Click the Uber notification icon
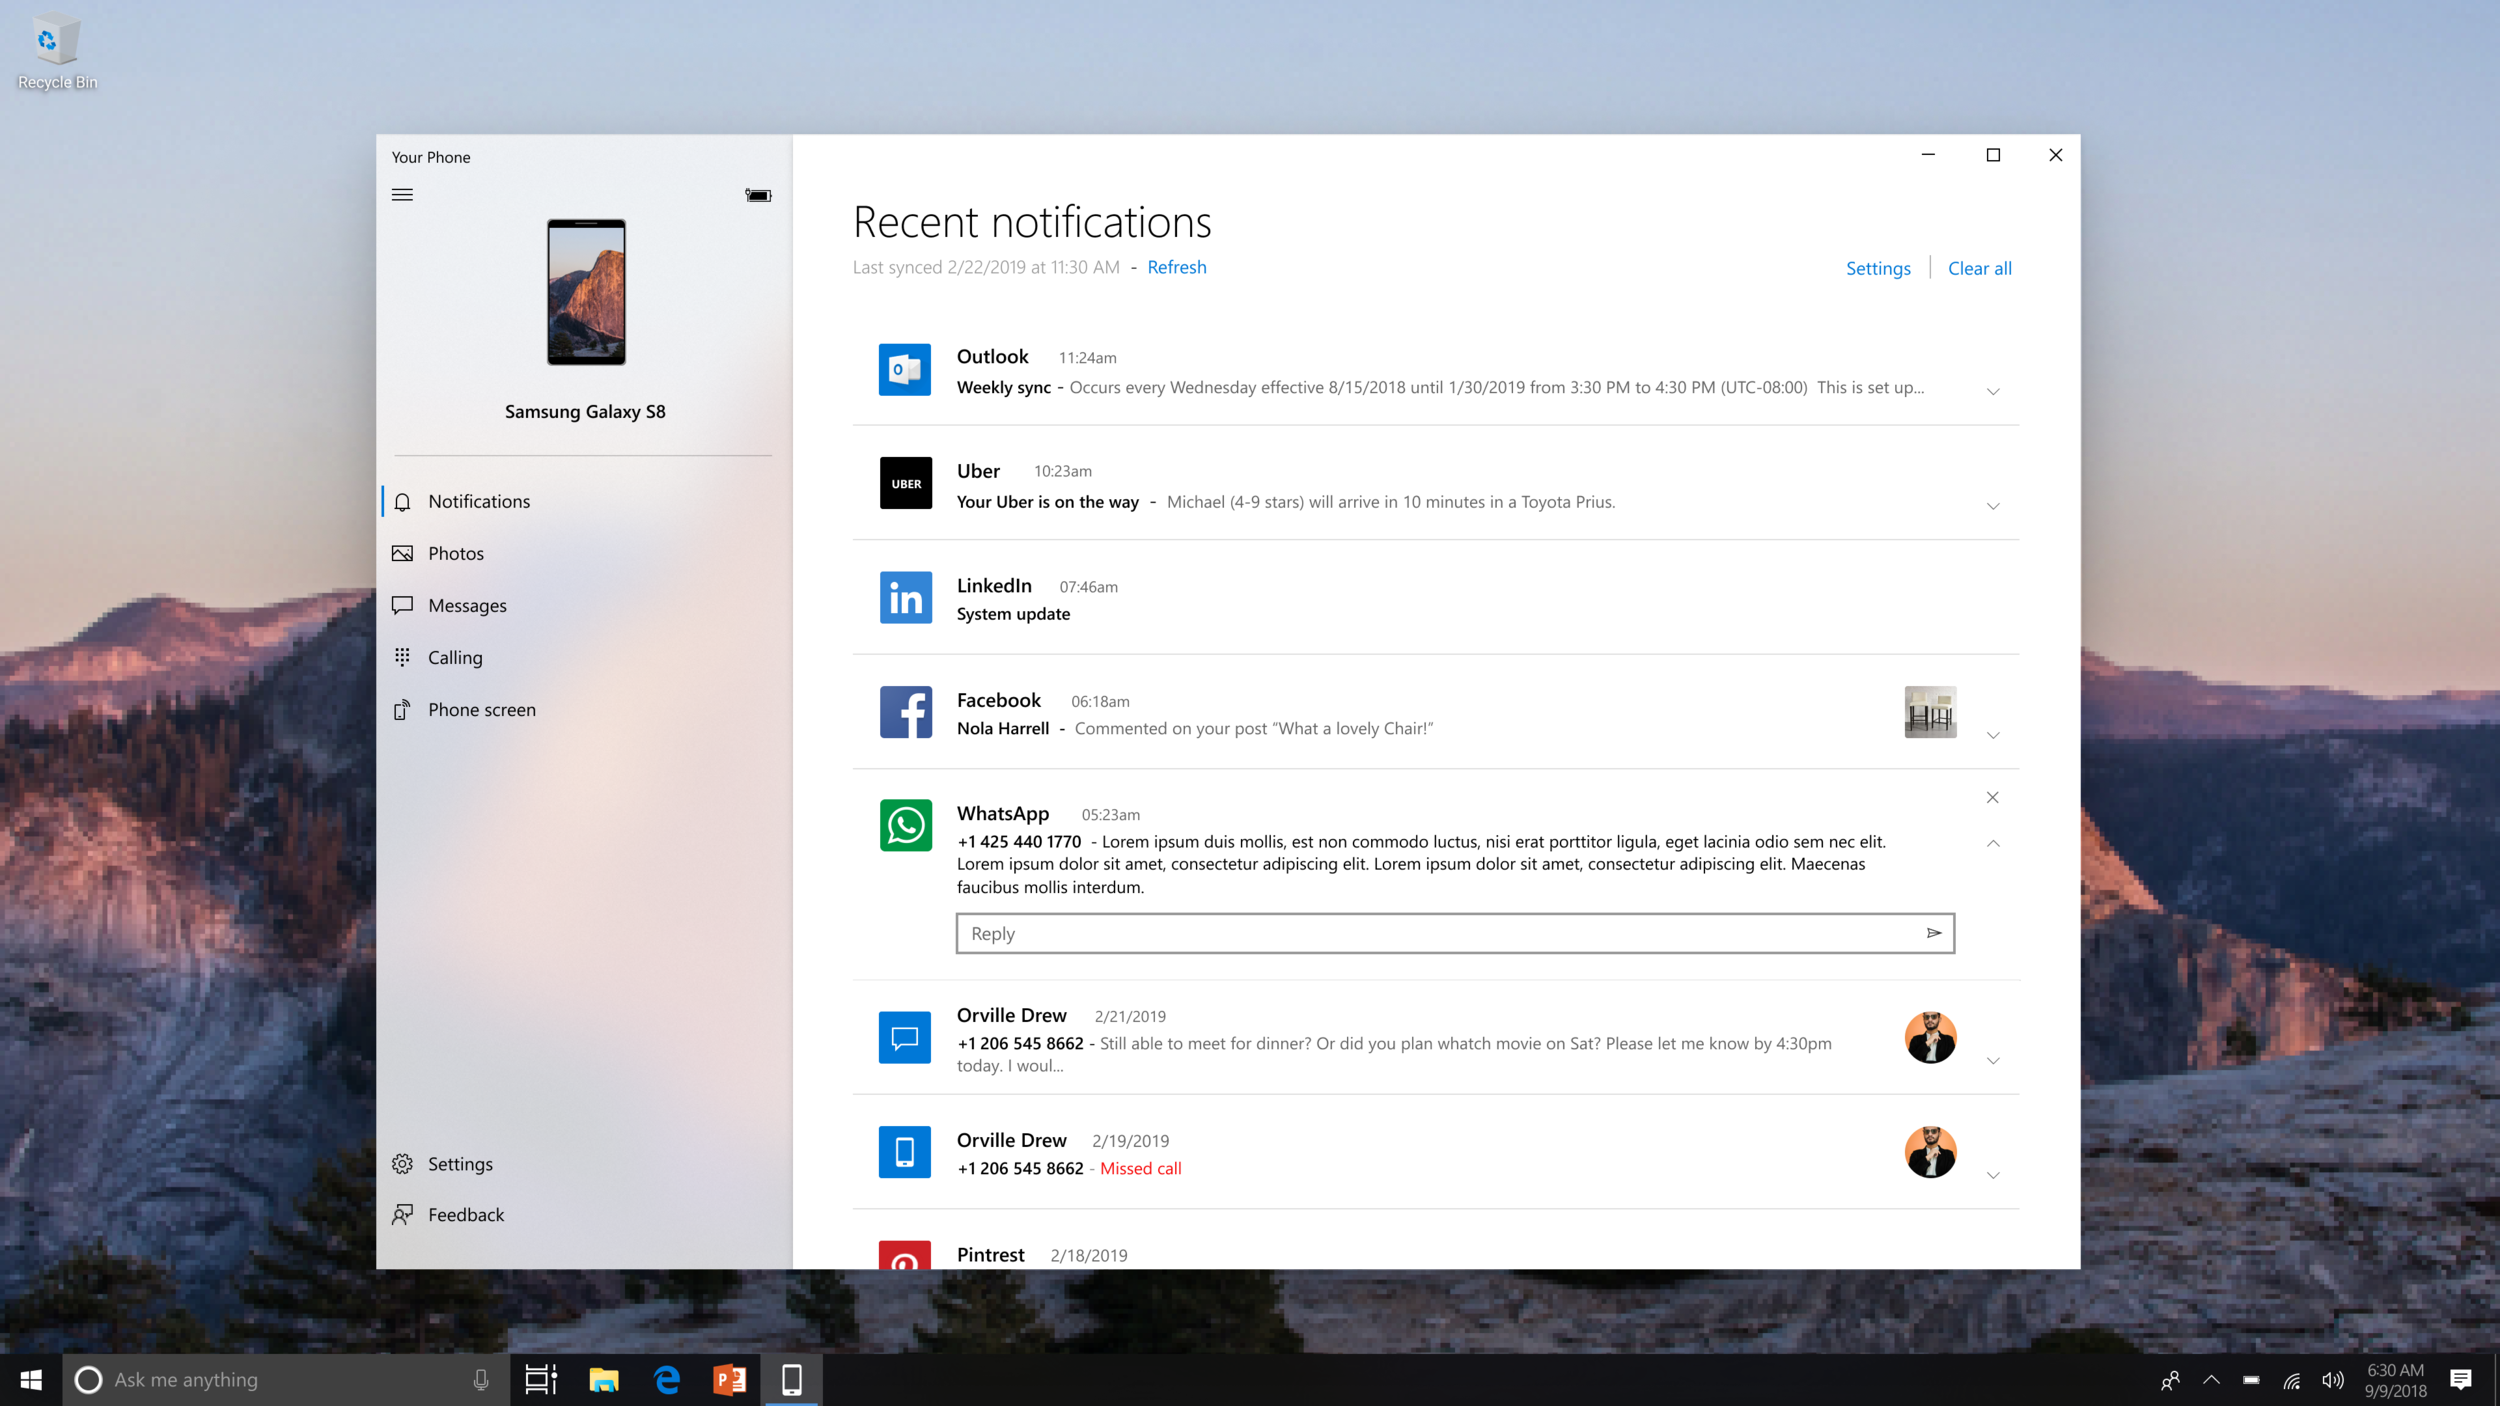 point(905,484)
